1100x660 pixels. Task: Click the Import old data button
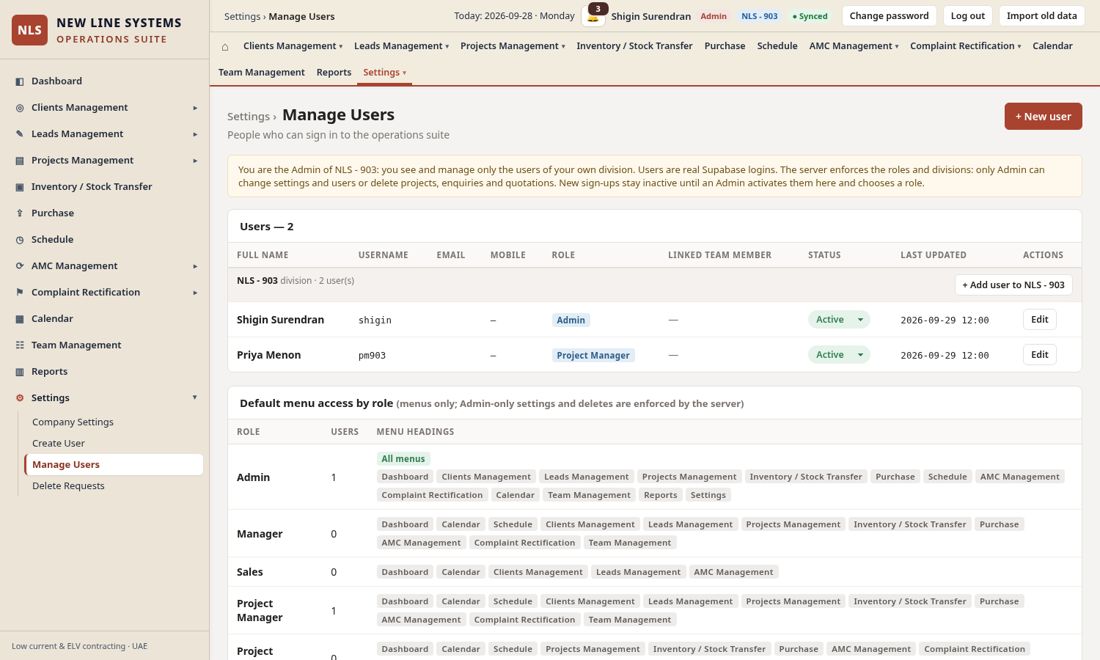pos(1042,15)
